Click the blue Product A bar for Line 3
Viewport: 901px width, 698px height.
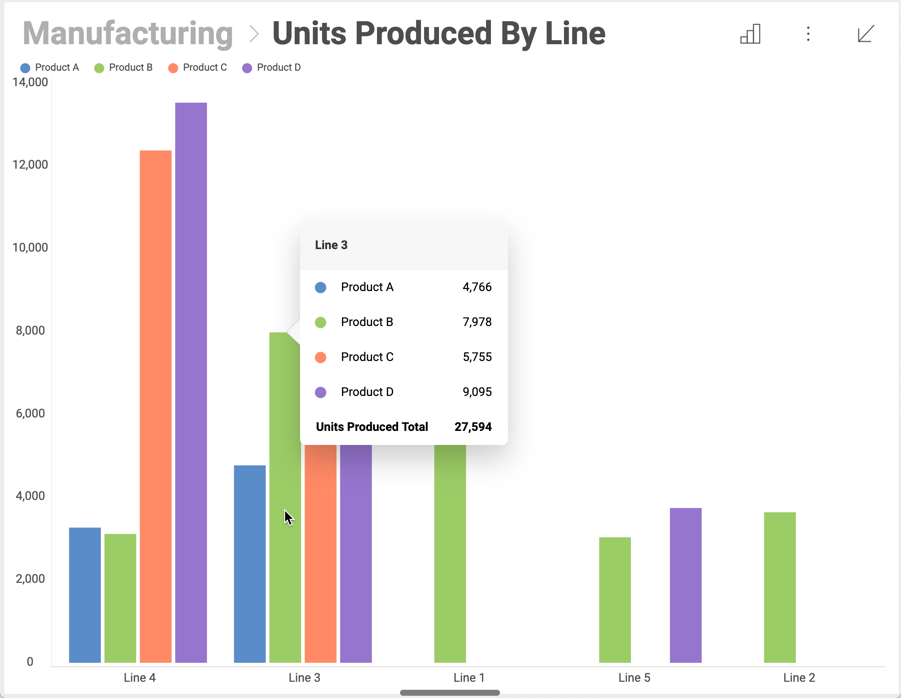pyautogui.click(x=249, y=563)
